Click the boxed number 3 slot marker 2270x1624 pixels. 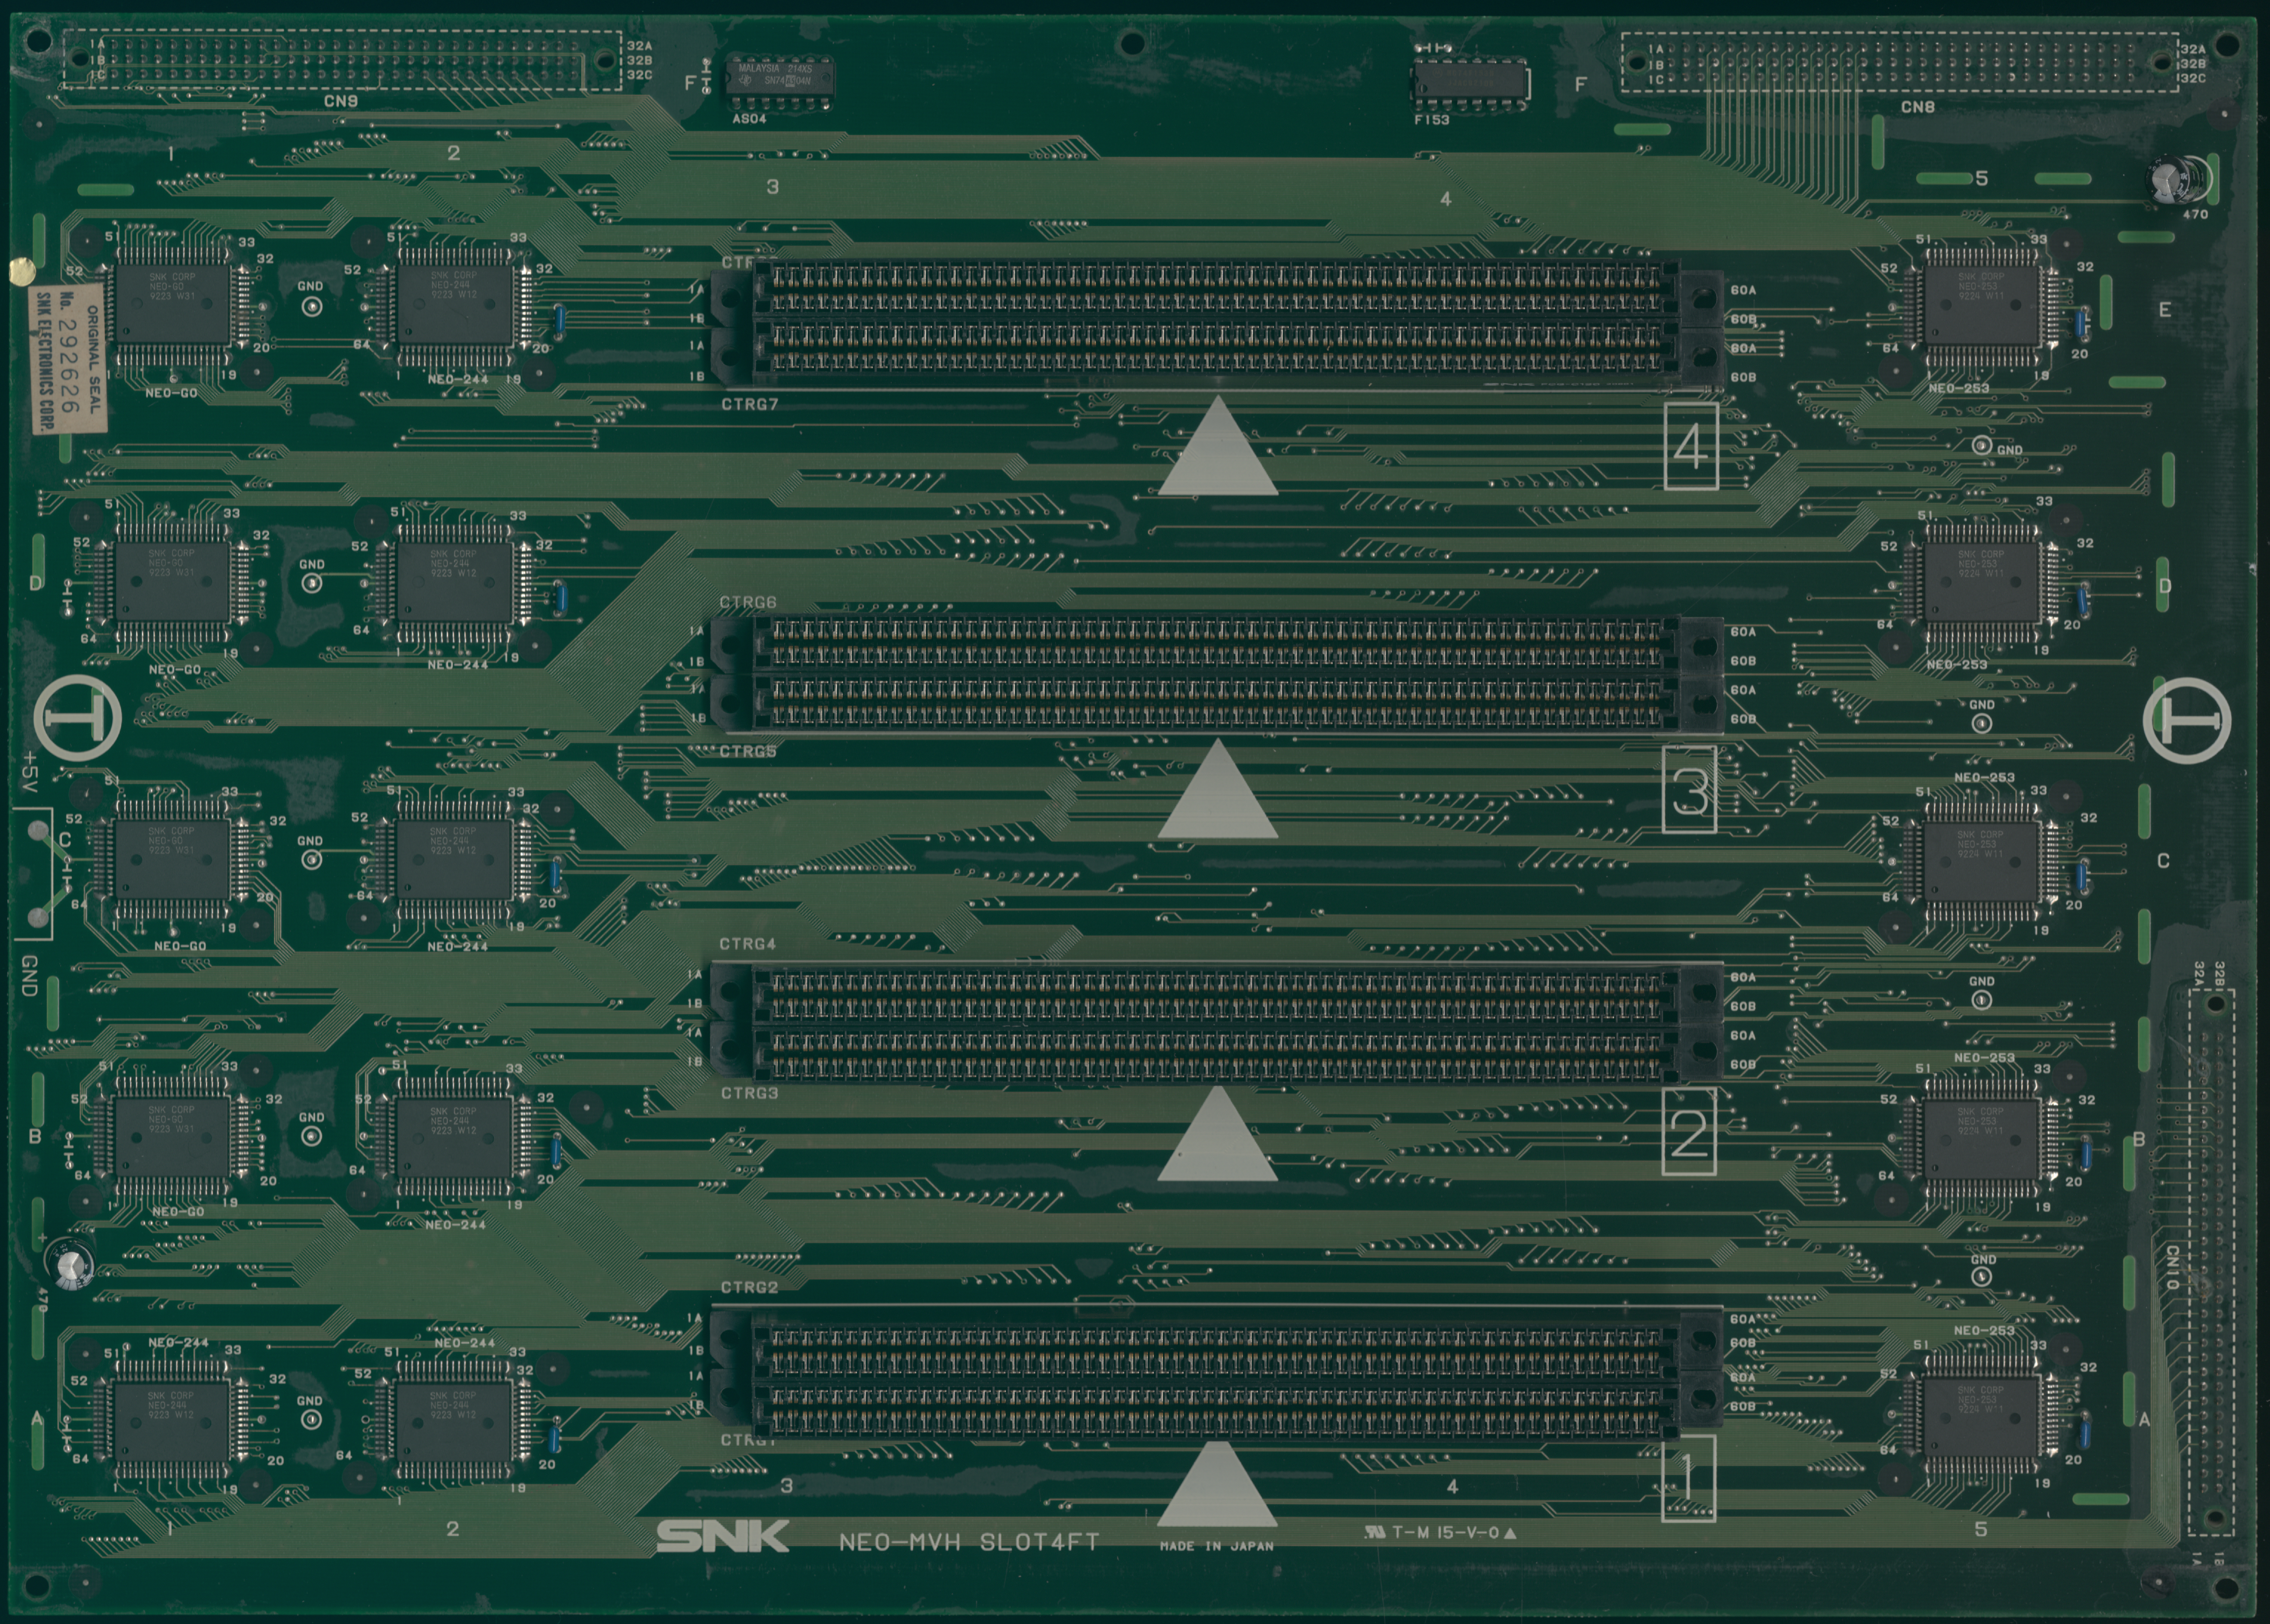(1689, 790)
